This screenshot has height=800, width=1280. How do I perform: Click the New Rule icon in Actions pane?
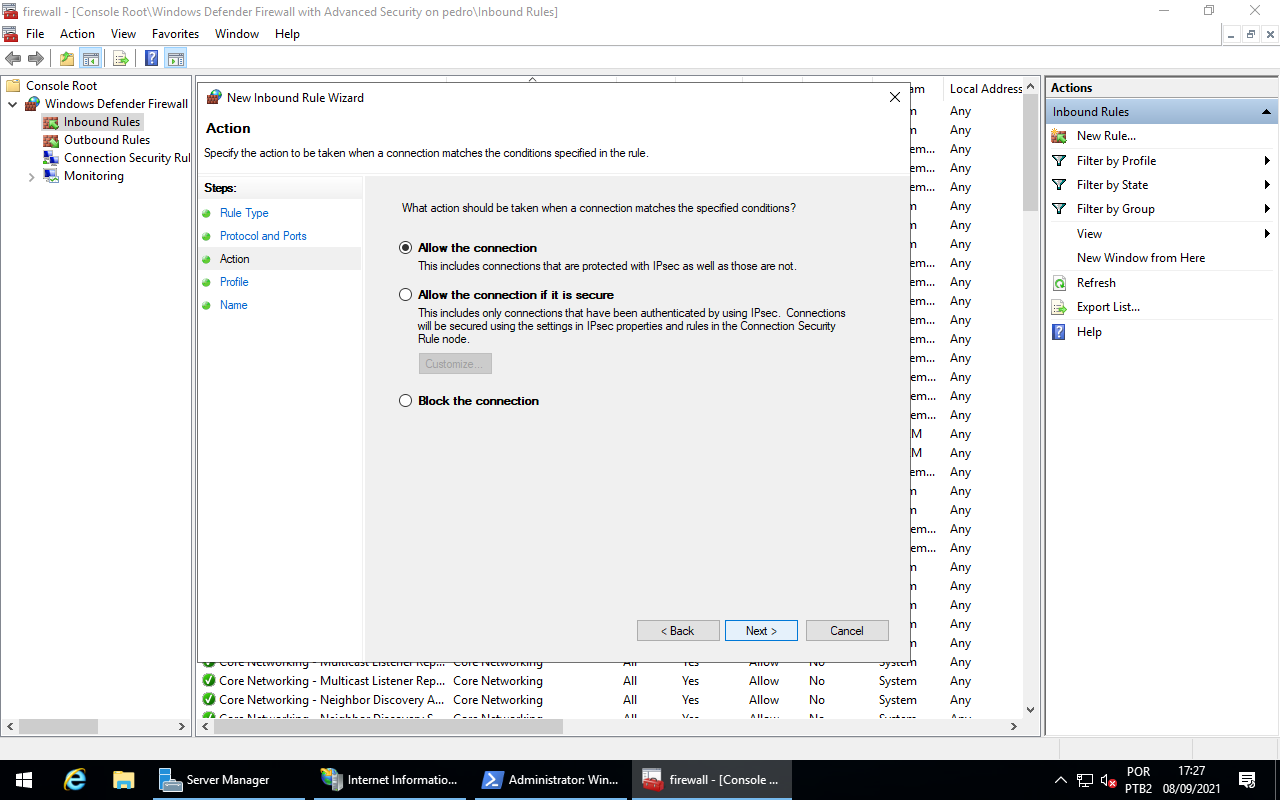(1059, 136)
